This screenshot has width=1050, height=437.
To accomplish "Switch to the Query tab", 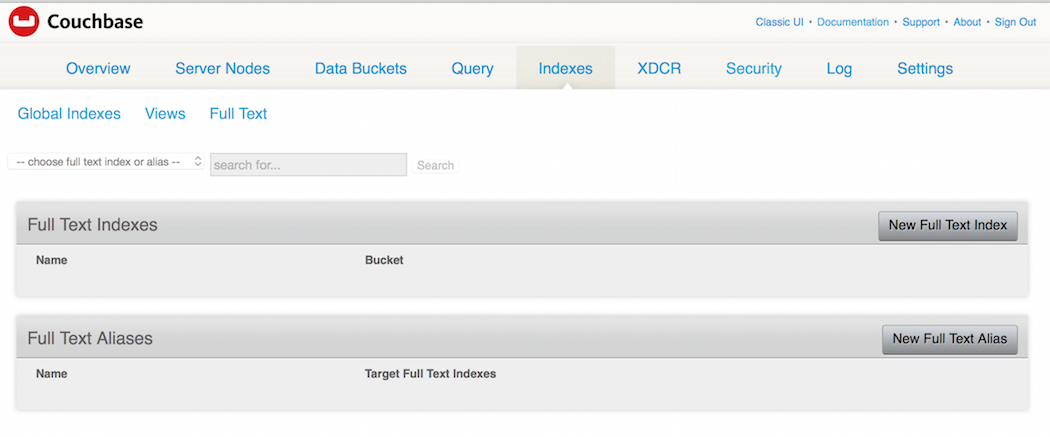I will tap(472, 68).
